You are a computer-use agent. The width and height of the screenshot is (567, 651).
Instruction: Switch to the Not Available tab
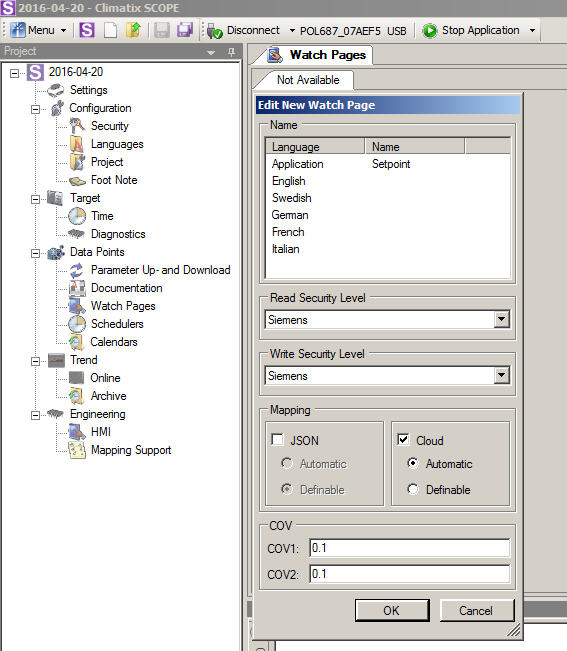308,80
